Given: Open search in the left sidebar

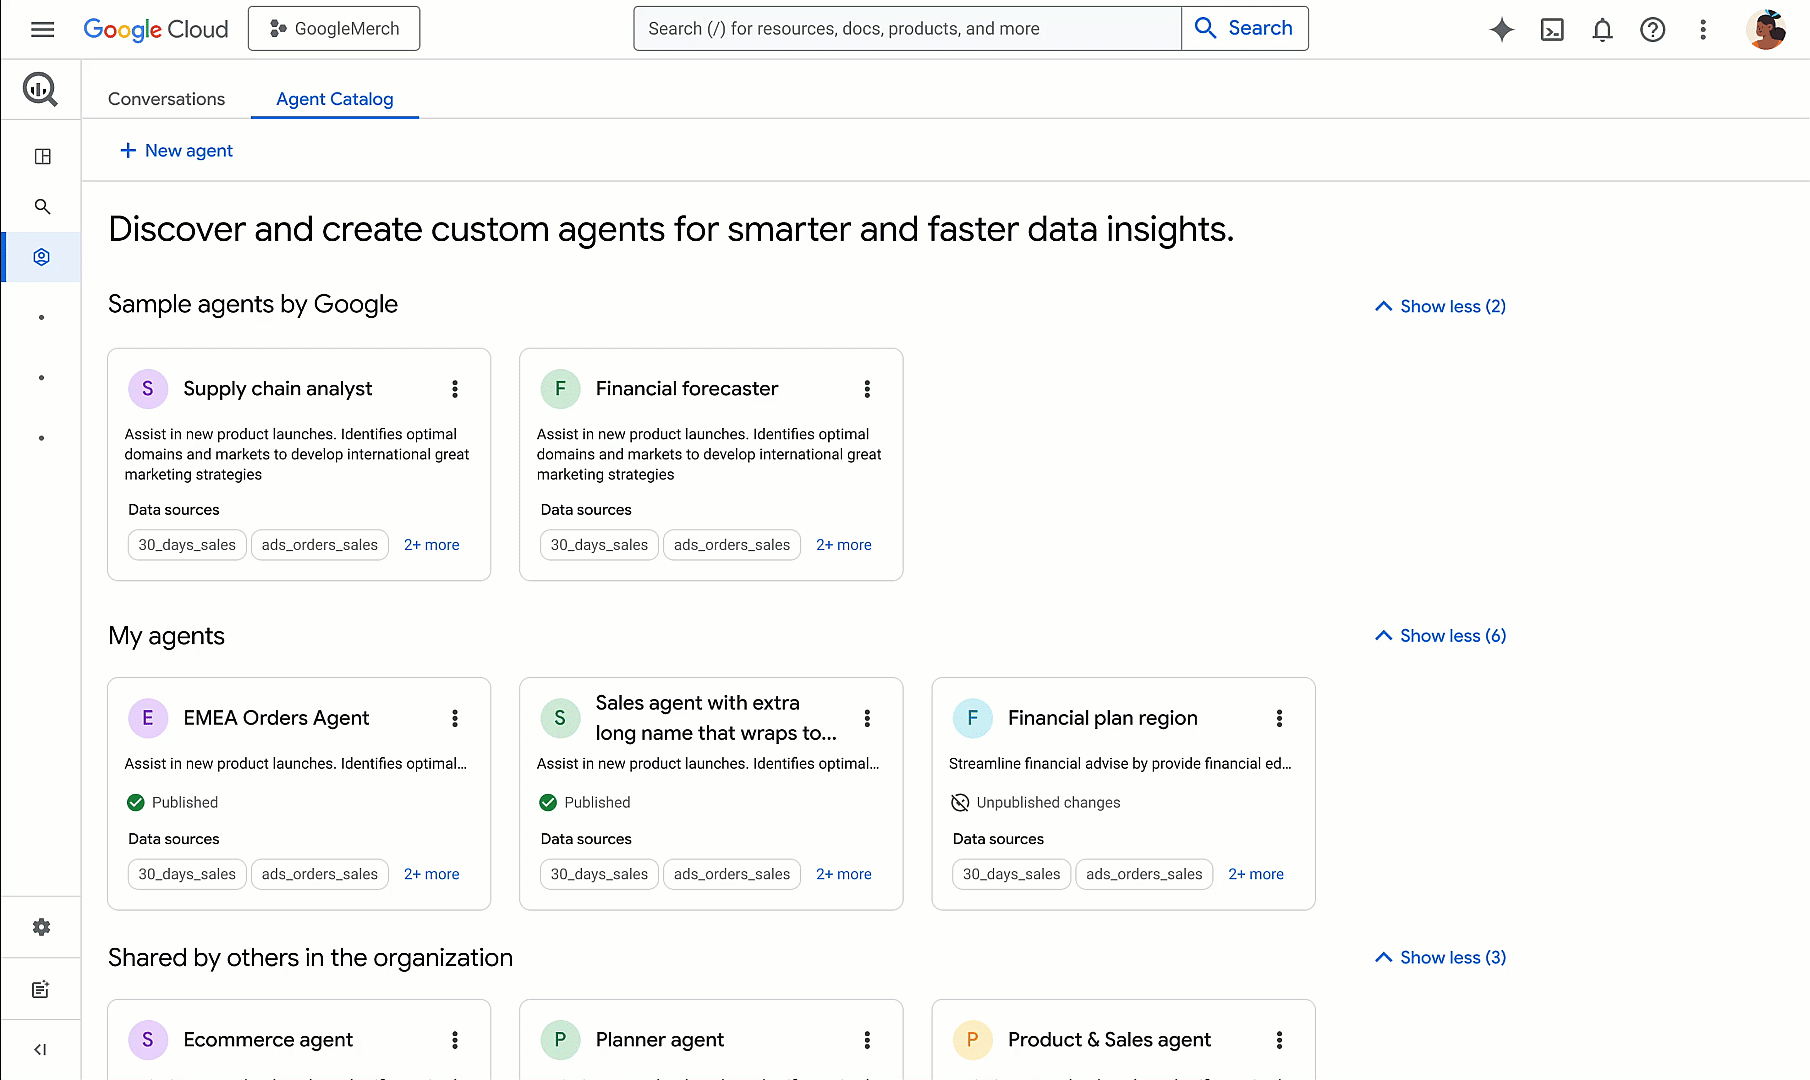Looking at the screenshot, I should (42, 206).
